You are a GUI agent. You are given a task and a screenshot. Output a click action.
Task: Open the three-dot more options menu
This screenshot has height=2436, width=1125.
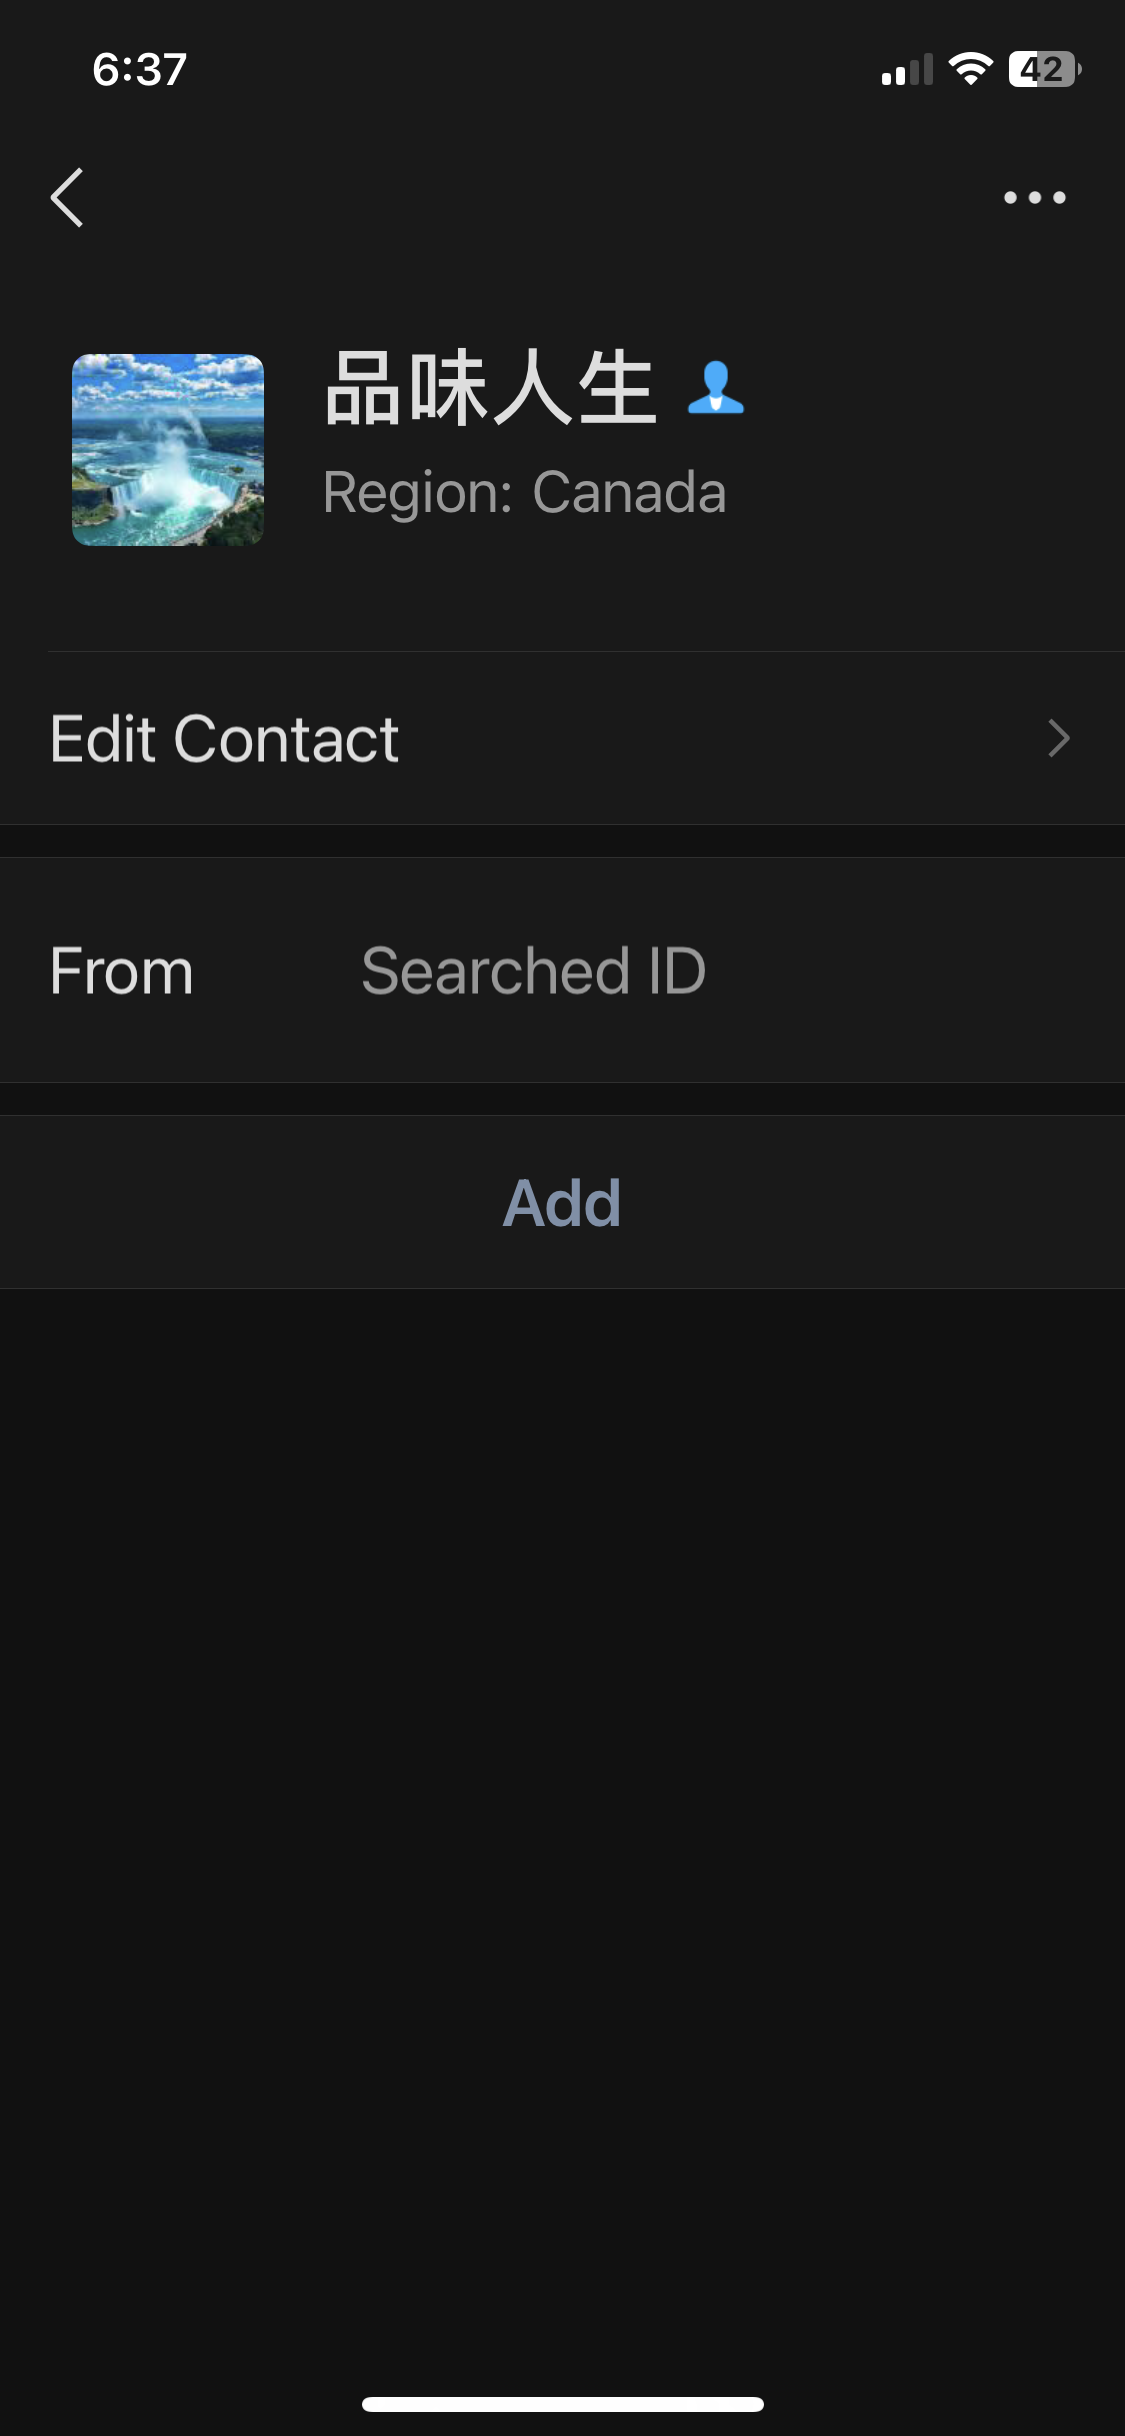(1034, 198)
